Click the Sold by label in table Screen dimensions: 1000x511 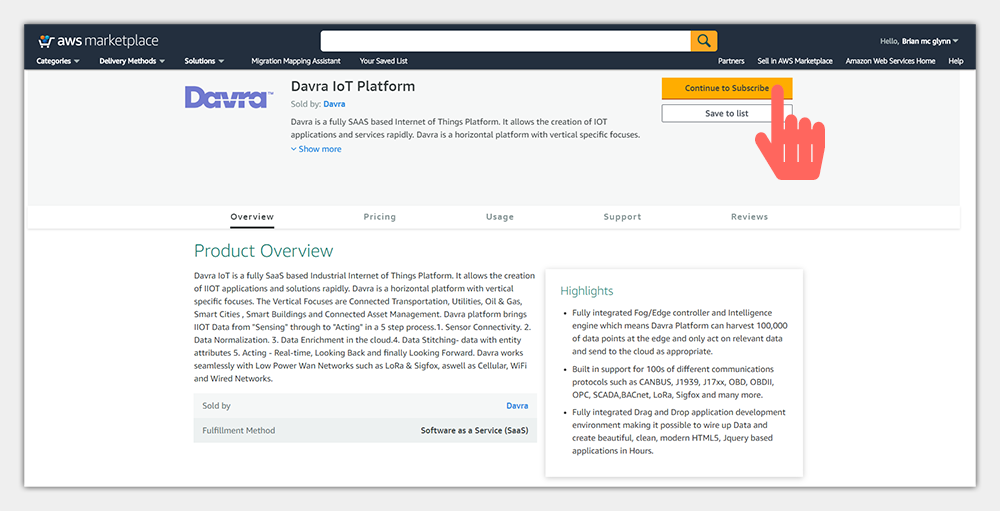(x=216, y=406)
